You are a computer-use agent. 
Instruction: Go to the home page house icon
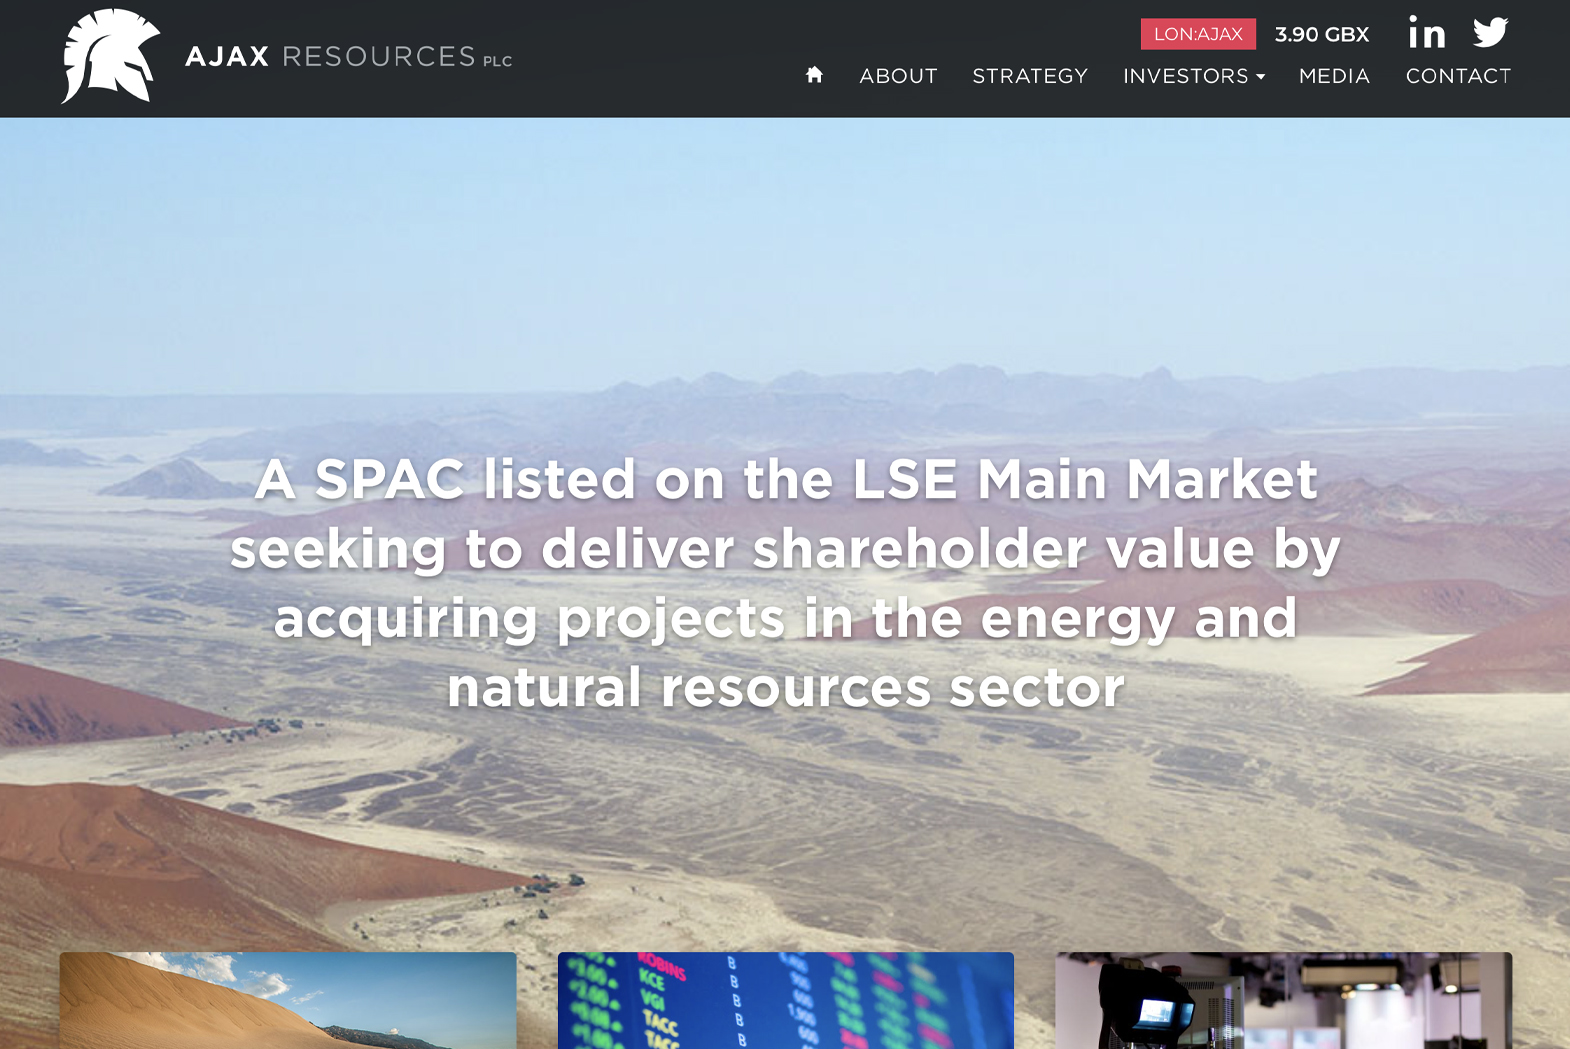[x=814, y=74]
